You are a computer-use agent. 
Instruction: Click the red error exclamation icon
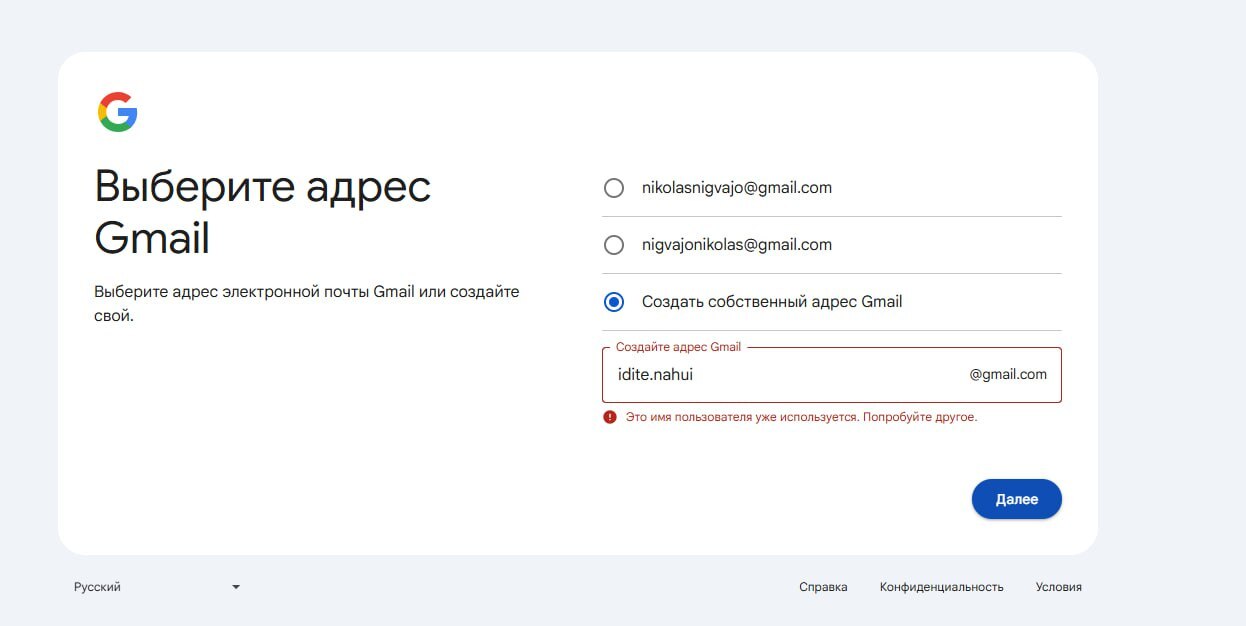tap(610, 417)
